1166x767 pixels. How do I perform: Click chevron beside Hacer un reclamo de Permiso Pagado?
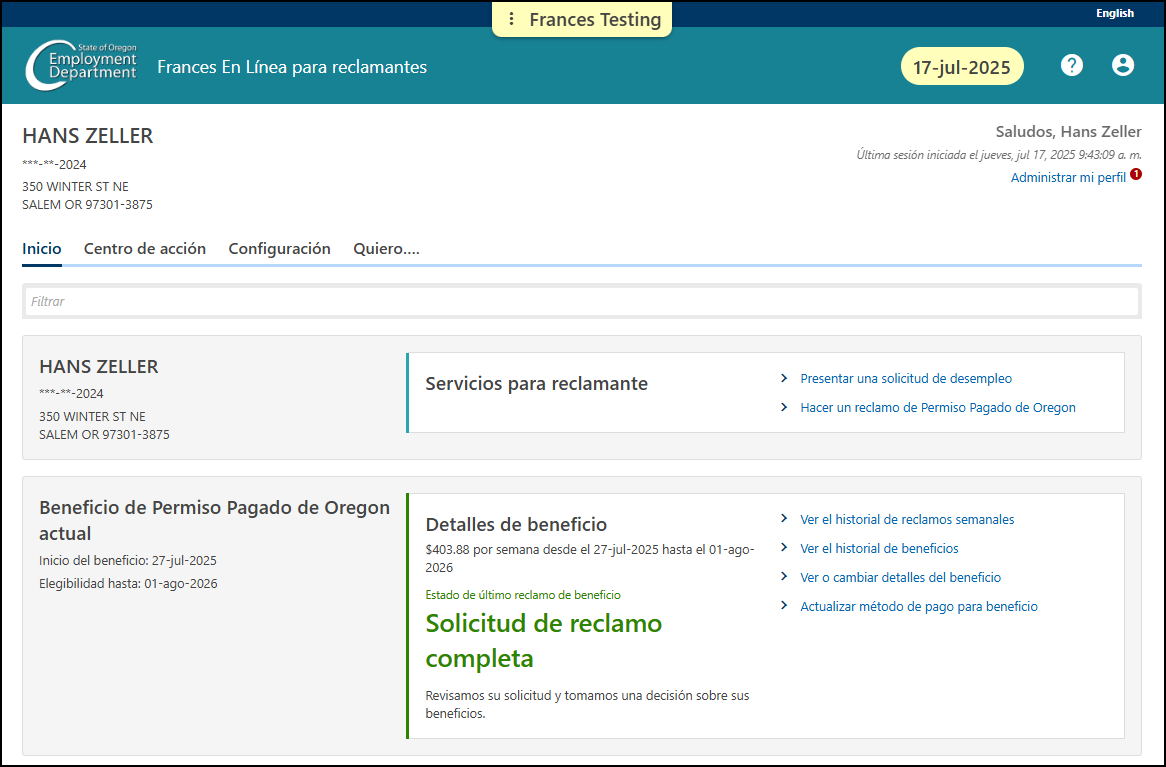784,407
